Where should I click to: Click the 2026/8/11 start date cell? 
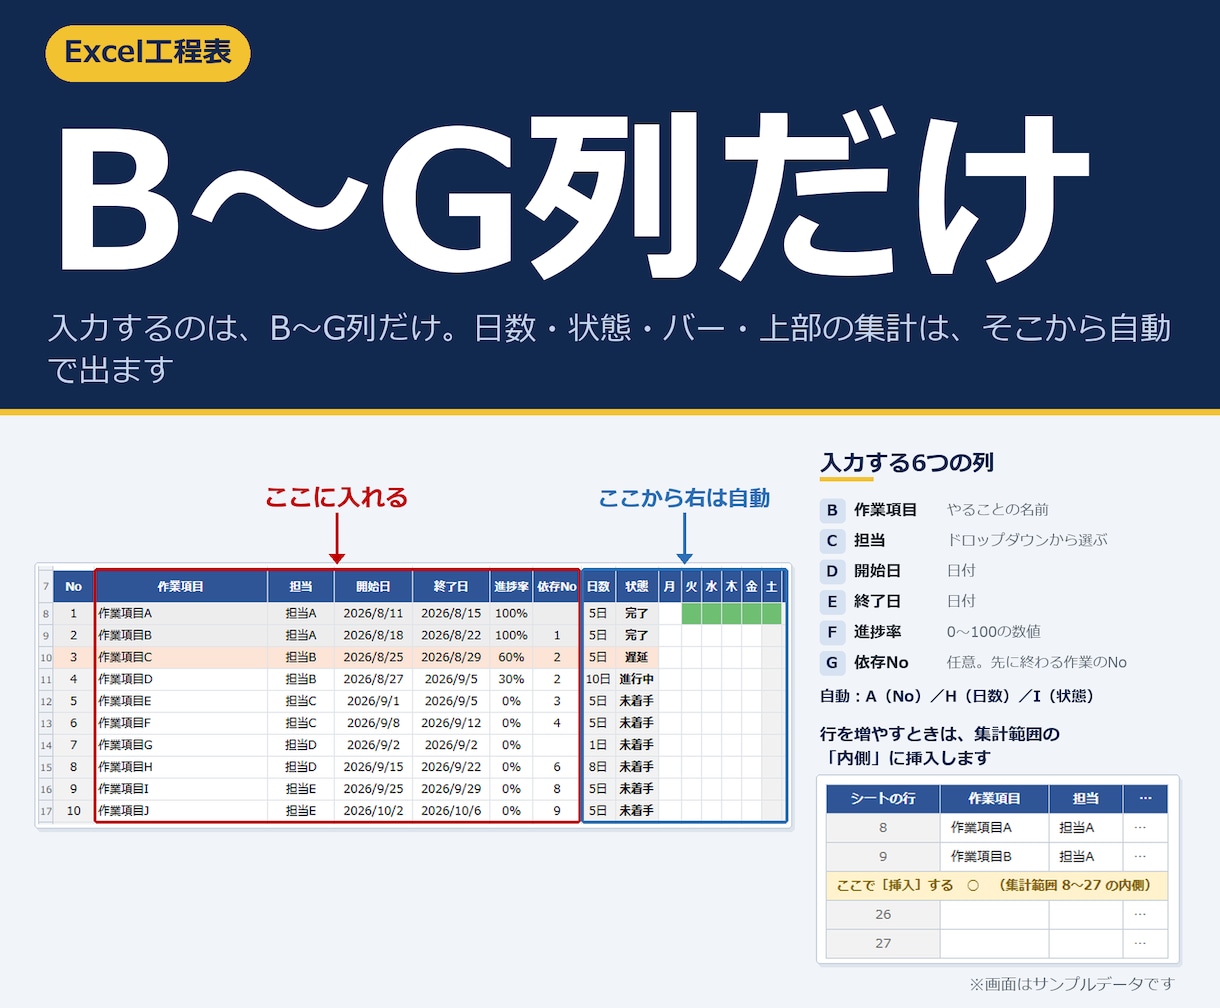(x=373, y=613)
